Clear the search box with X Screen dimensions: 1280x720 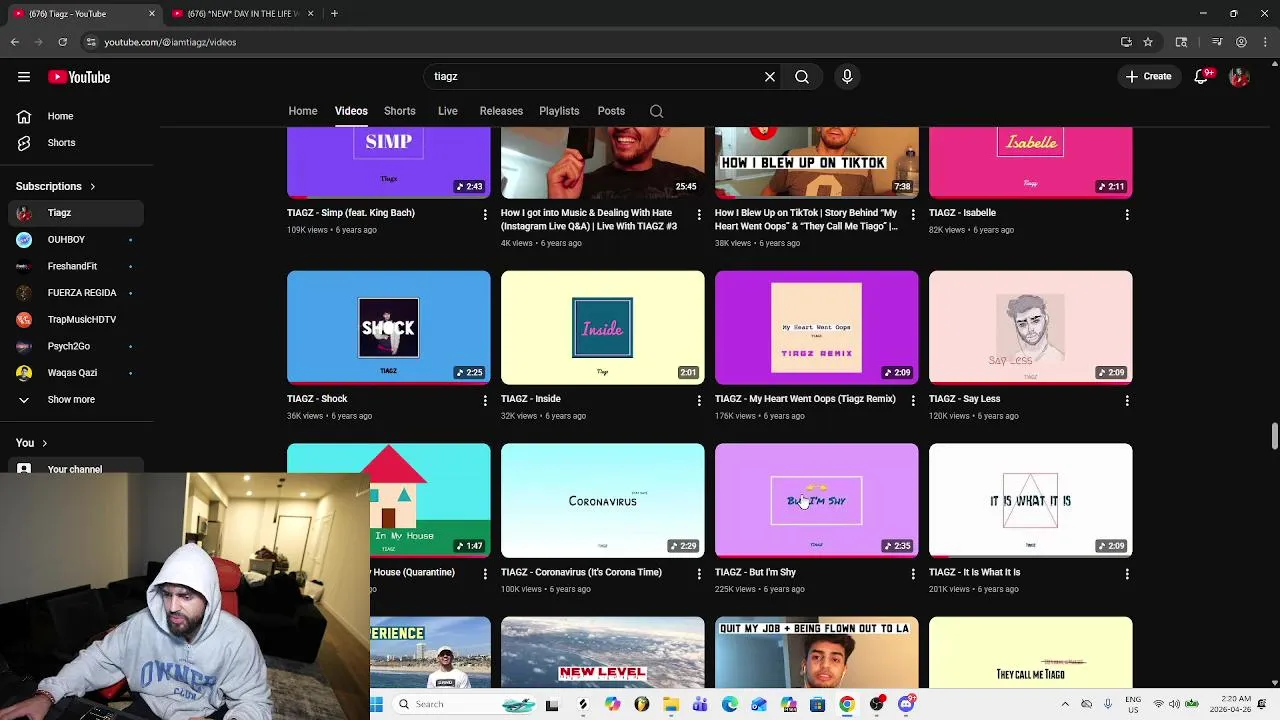(770, 77)
